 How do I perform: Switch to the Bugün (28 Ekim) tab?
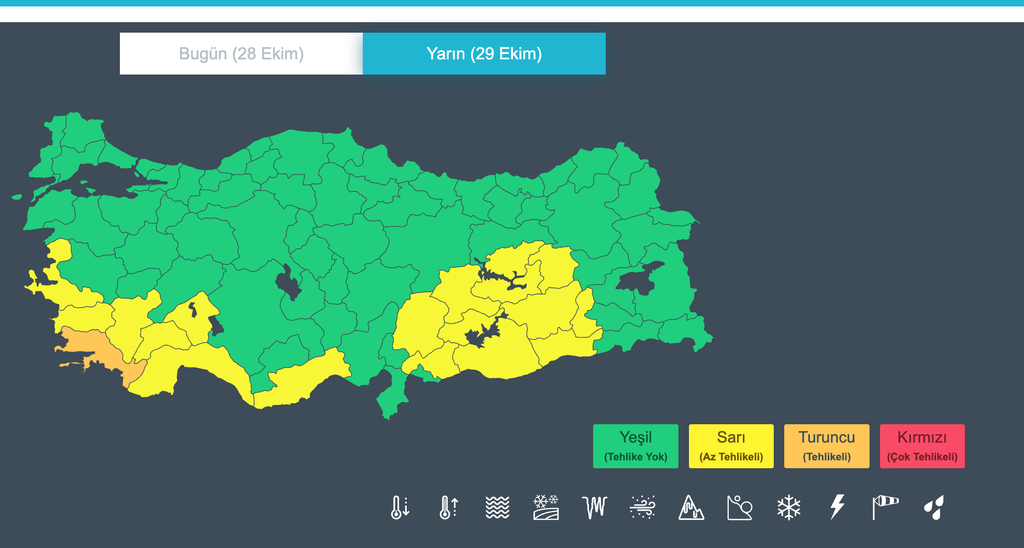241,54
